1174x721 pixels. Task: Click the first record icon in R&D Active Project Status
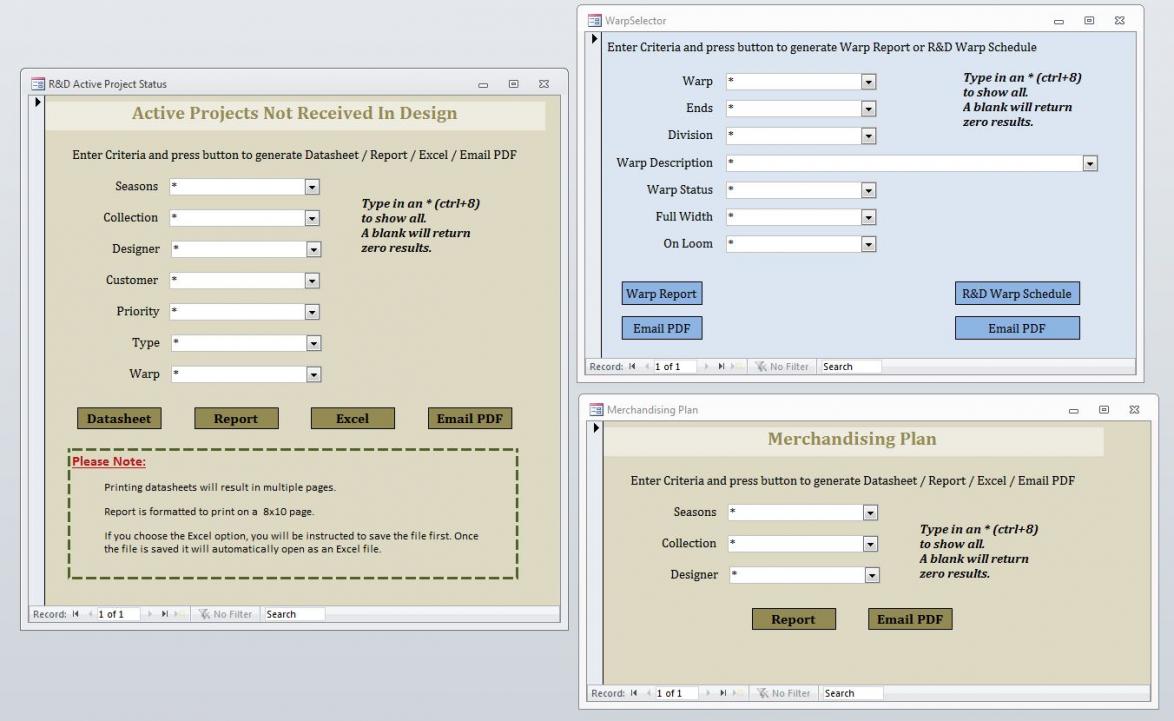pyautogui.click(x=76, y=614)
